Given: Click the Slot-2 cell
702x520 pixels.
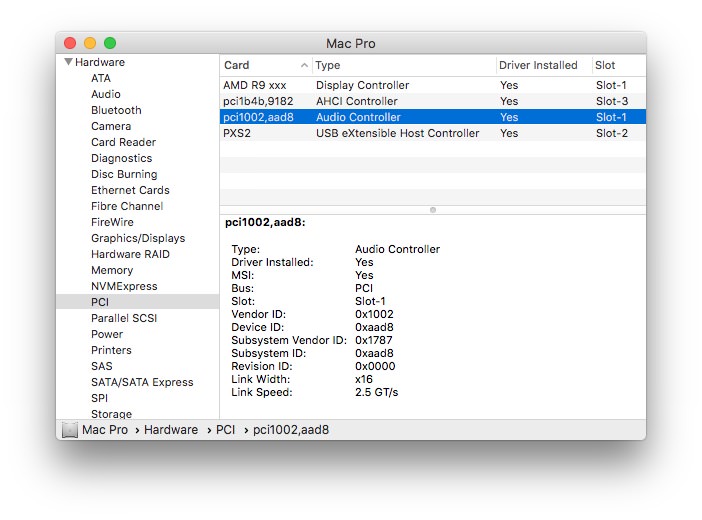Looking at the screenshot, I should [x=612, y=133].
